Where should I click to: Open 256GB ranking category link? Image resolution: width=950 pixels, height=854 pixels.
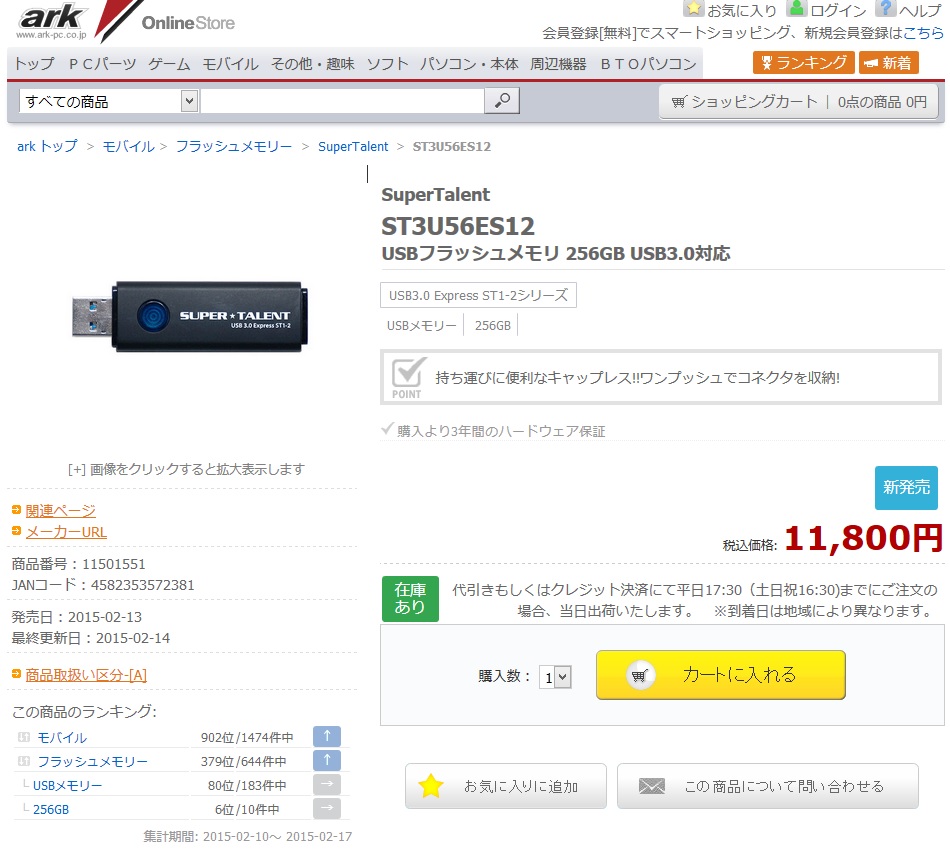pos(51,809)
